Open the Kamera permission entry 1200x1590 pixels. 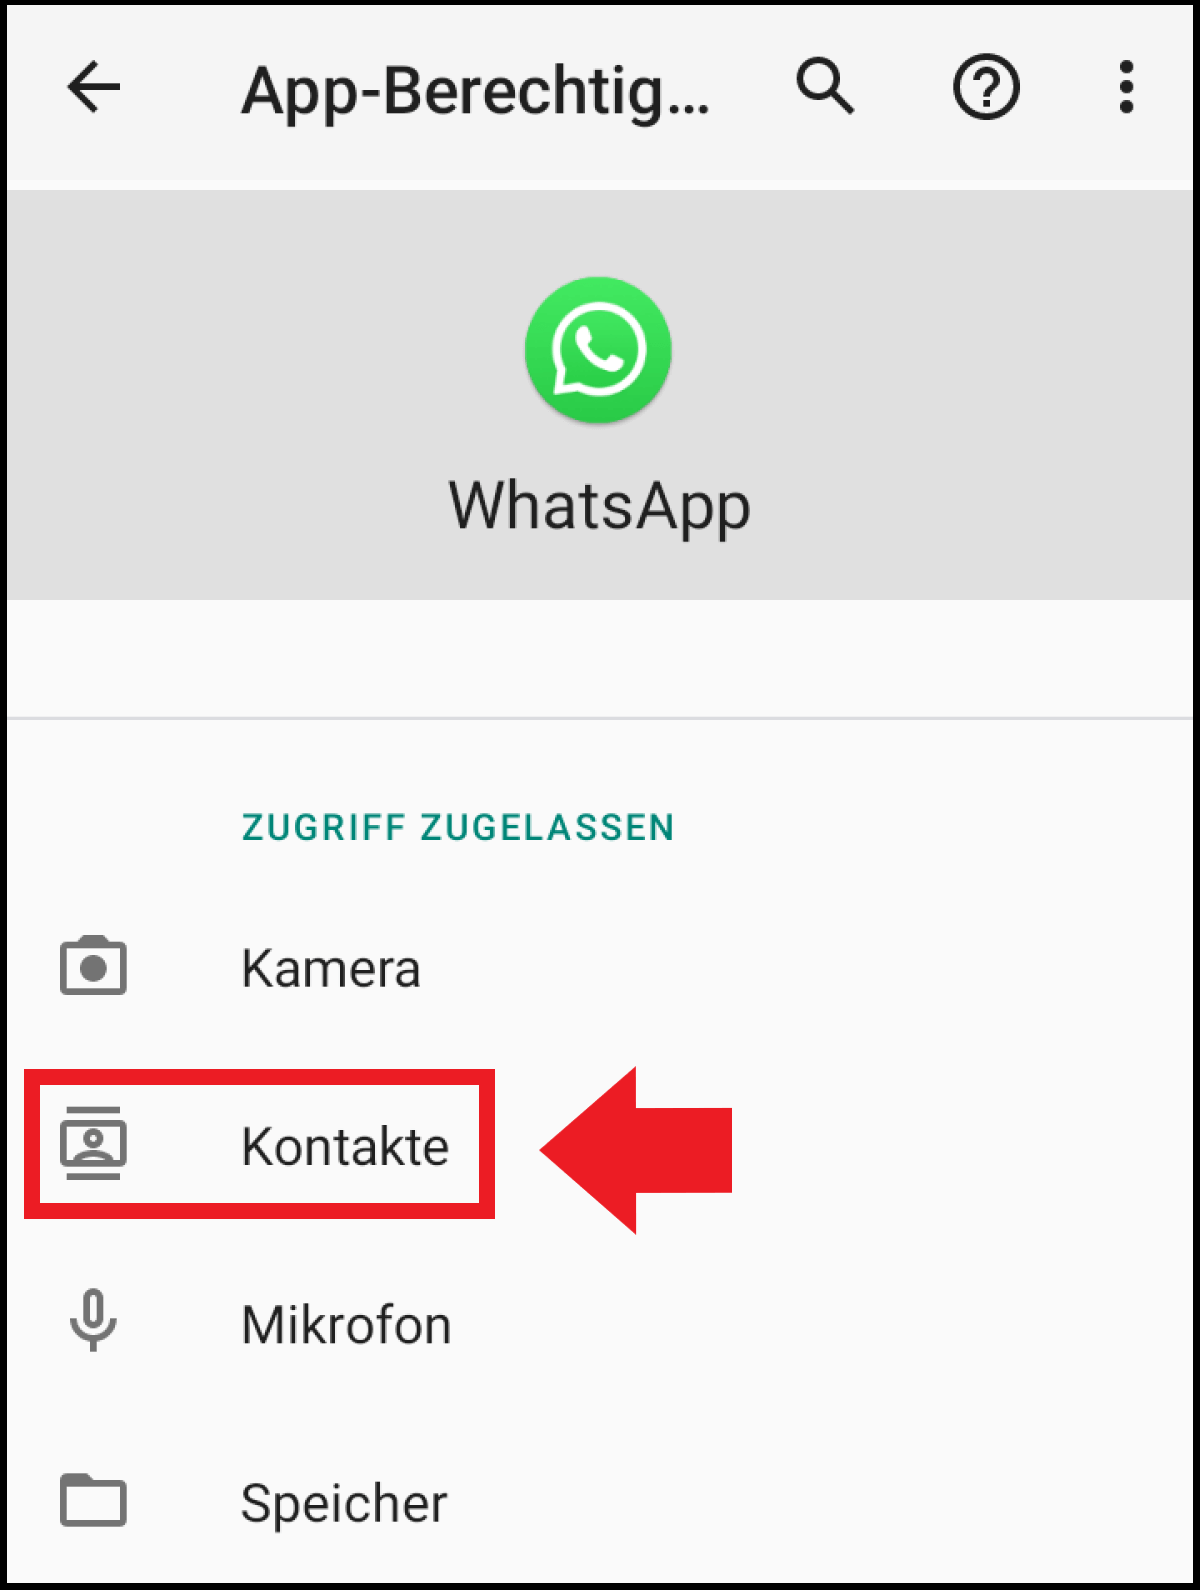(600, 968)
